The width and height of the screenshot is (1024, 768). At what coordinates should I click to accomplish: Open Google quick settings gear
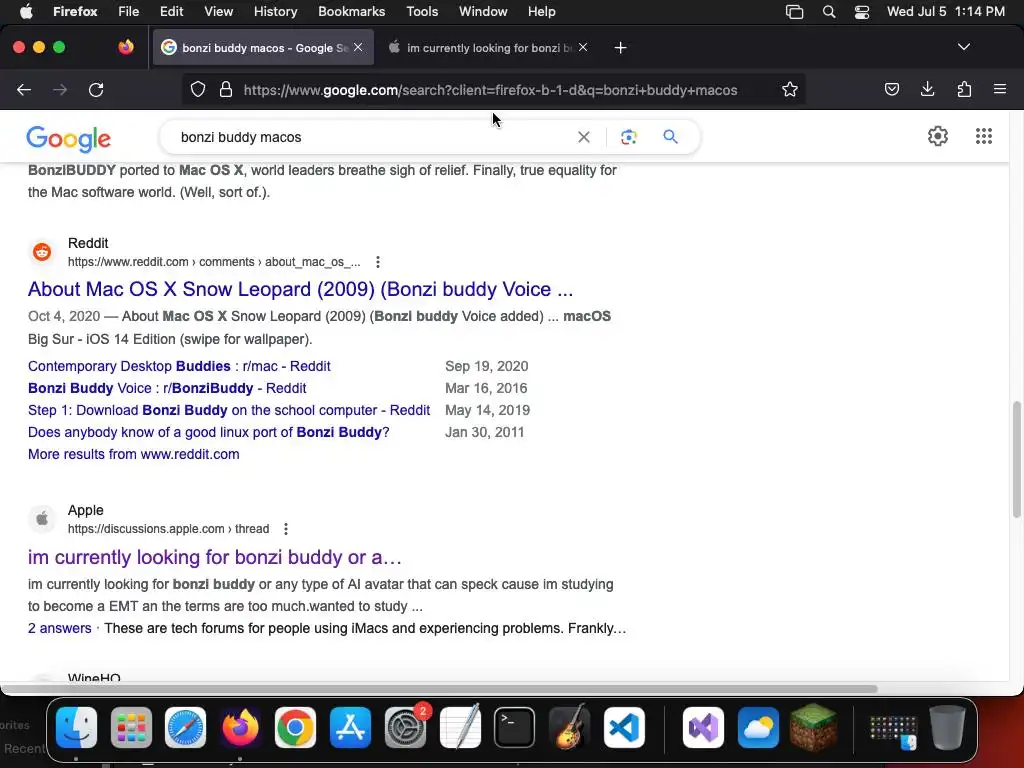(938, 136)
